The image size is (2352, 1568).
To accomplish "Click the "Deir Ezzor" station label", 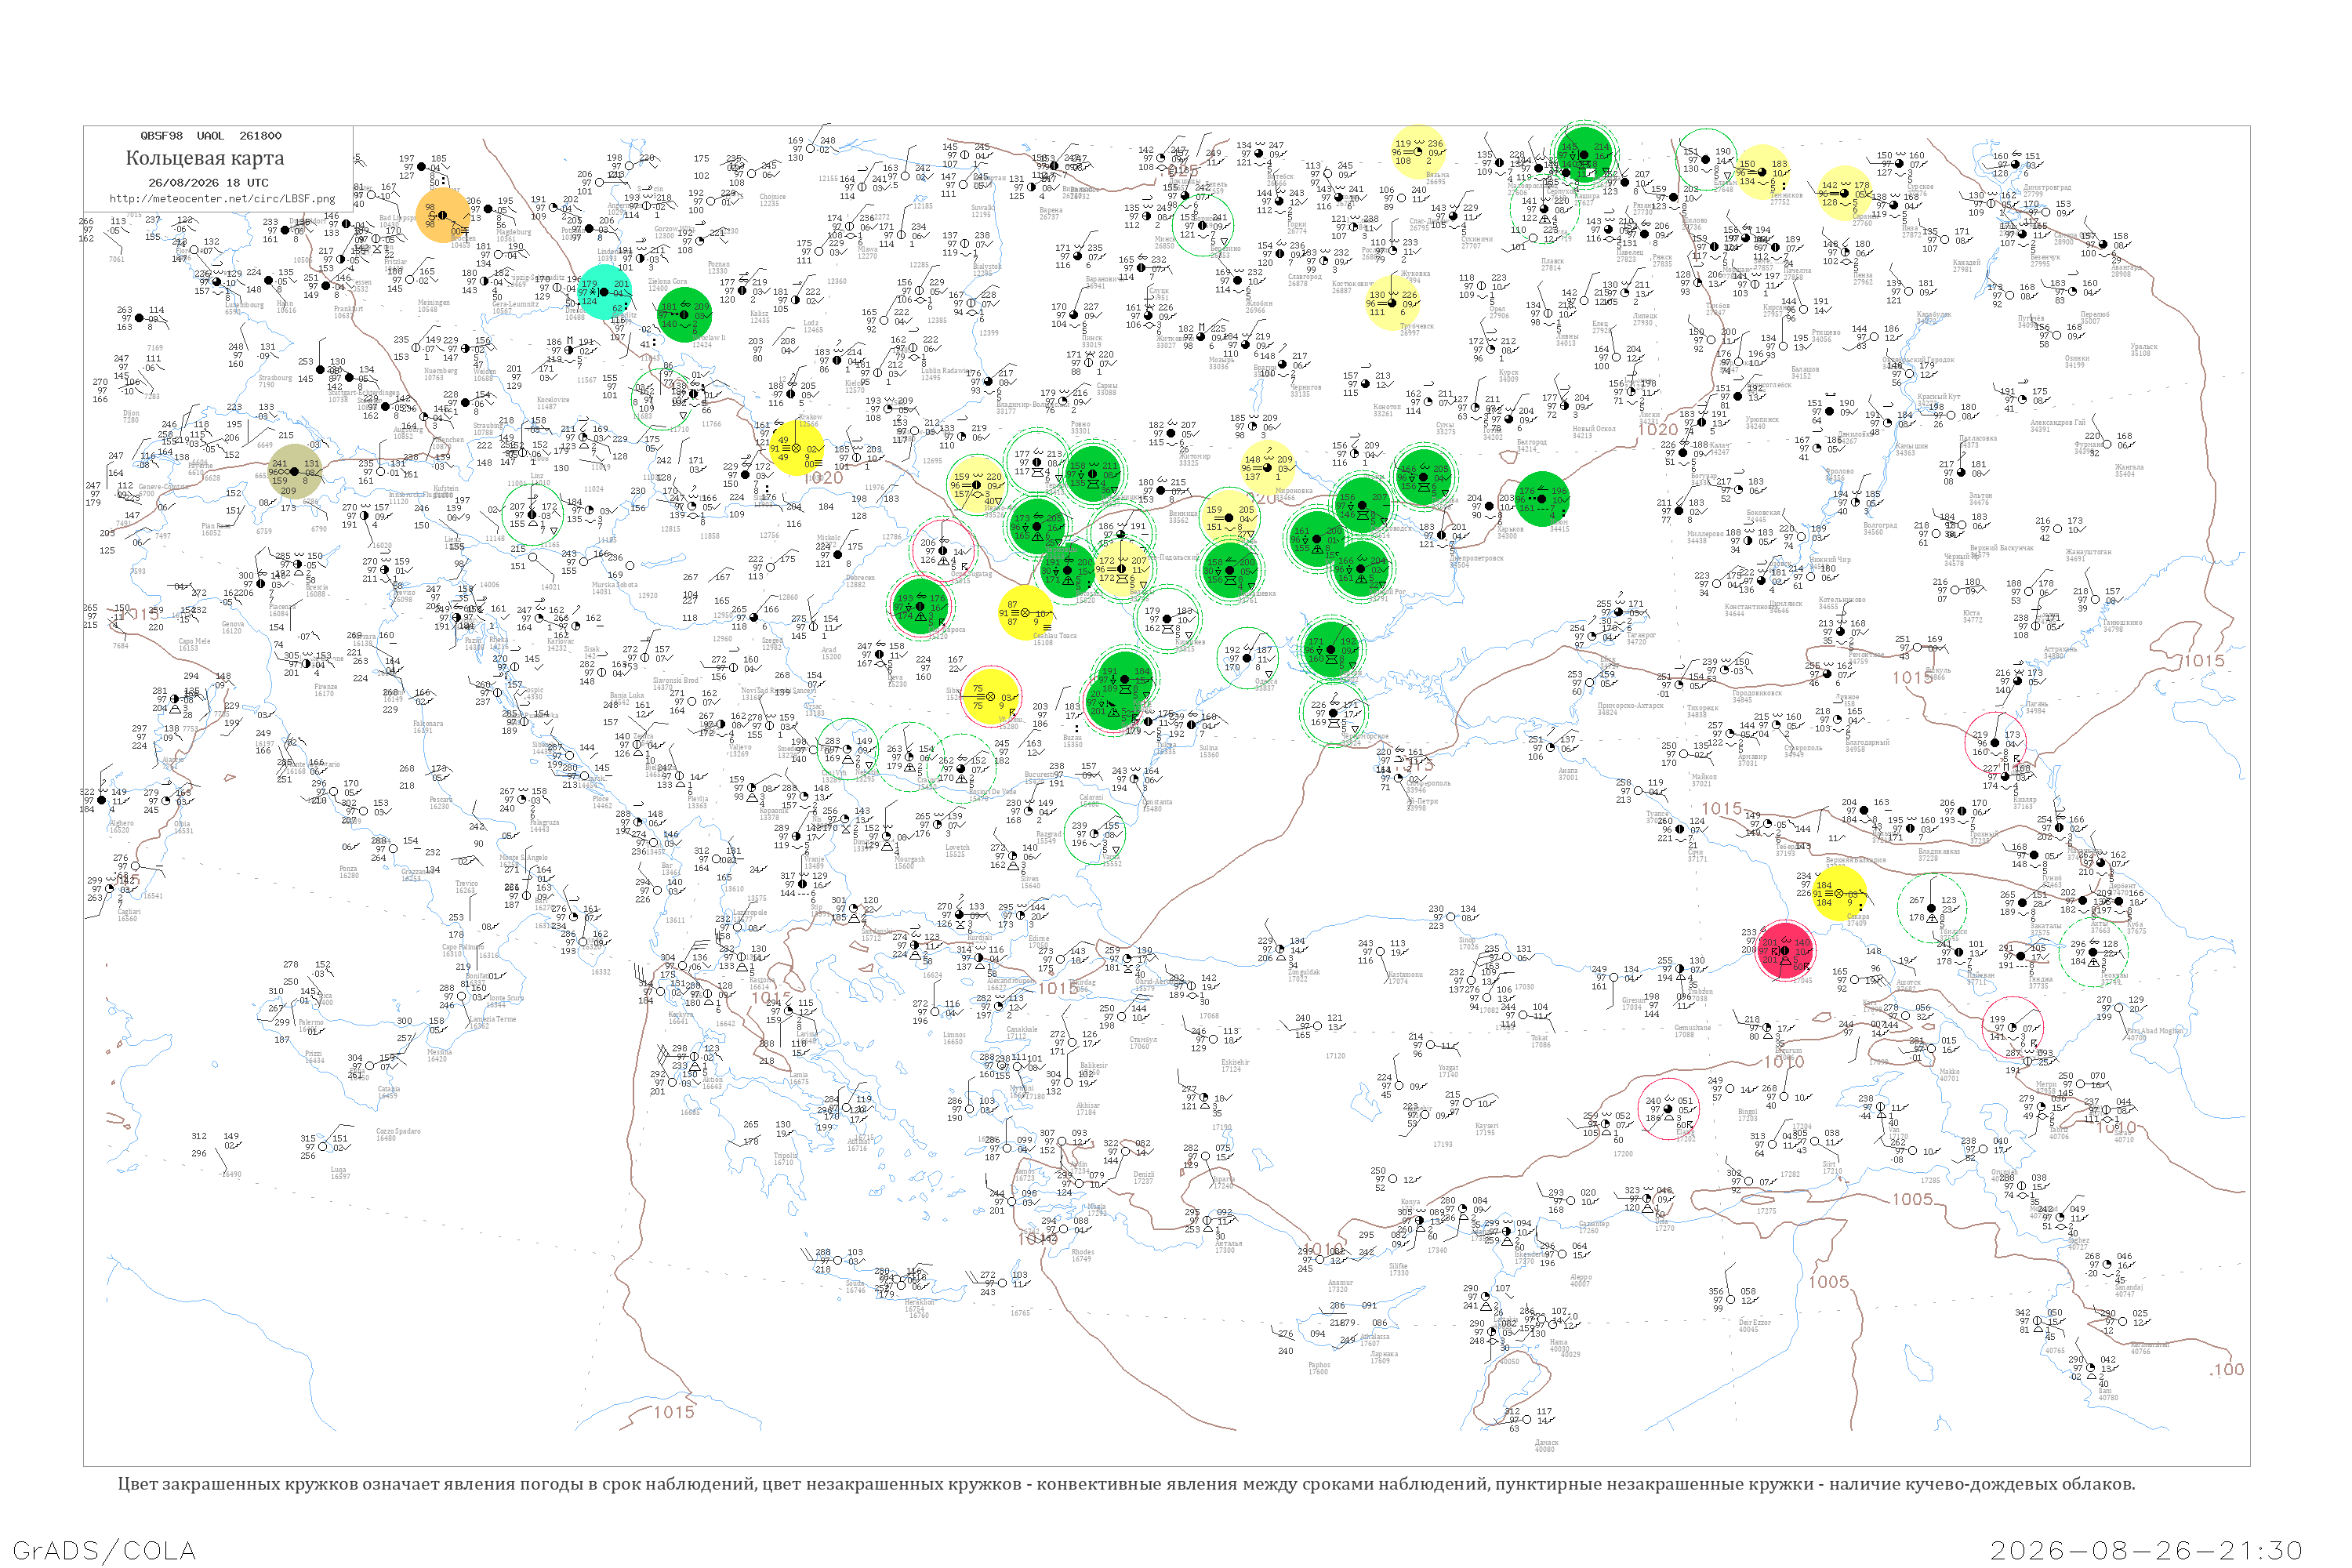I will pos(1755,1322).
